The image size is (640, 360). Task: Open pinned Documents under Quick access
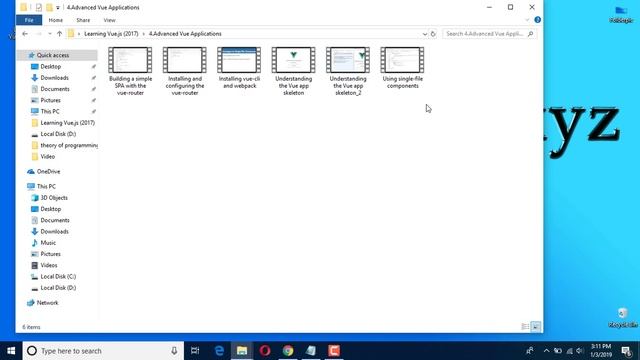tap(55, 89)
